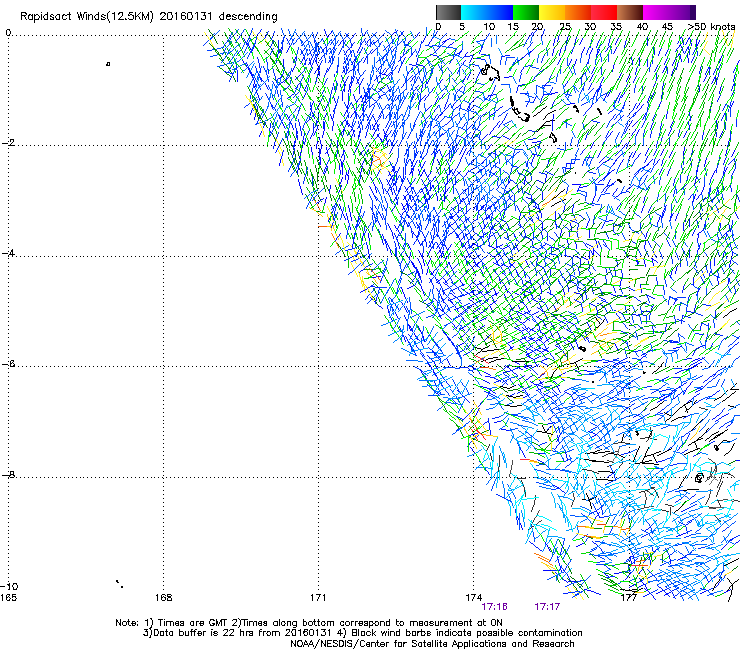Click the island outline at 177E, 8S
740x650 pixels.
pyautogui.click(x=699, y=478)
